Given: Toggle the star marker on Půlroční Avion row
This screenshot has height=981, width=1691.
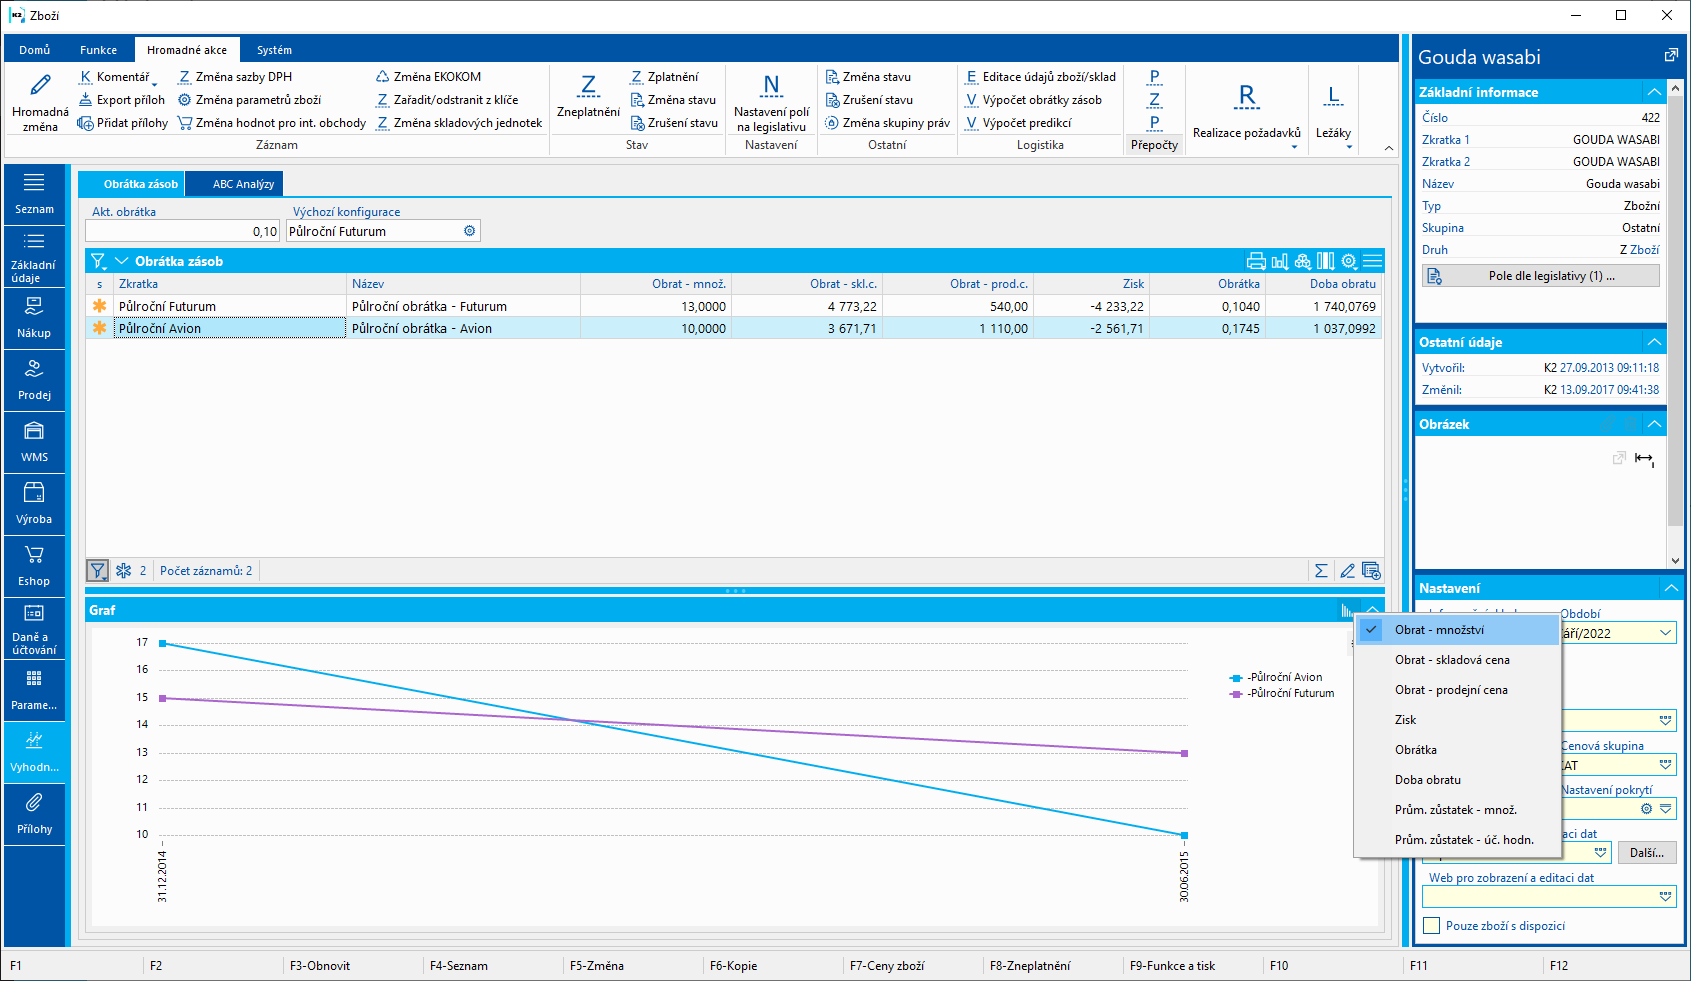Looking at the screenshot, I should click(x=99, y=328).
